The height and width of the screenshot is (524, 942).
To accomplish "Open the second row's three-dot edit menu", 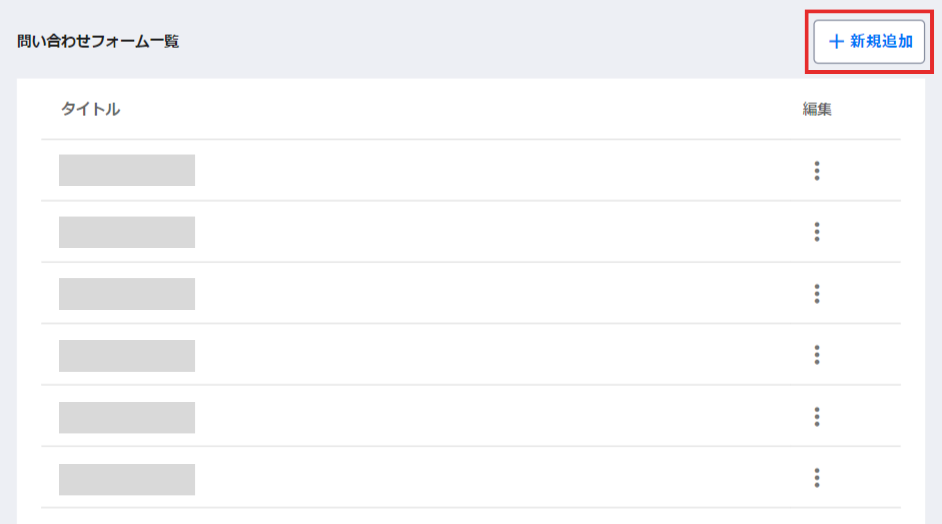I will tap(817, 232).
